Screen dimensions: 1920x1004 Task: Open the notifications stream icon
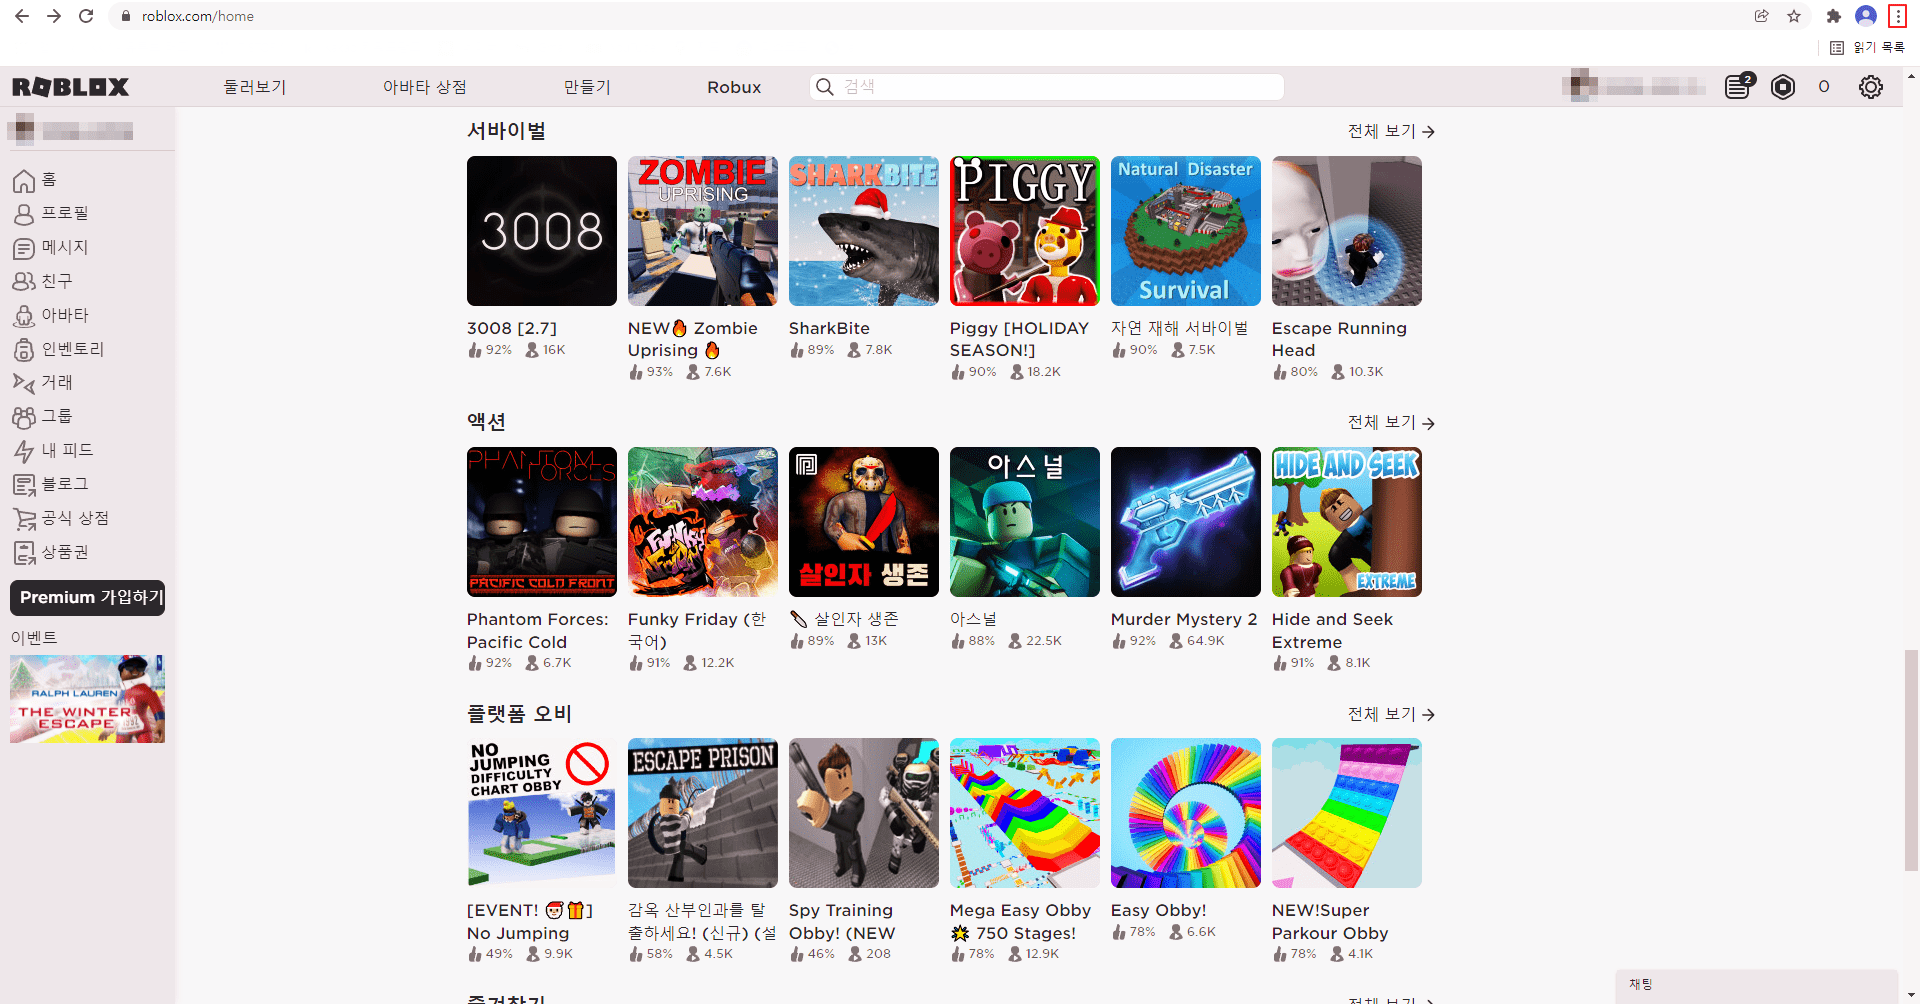tap(1739, 87)
